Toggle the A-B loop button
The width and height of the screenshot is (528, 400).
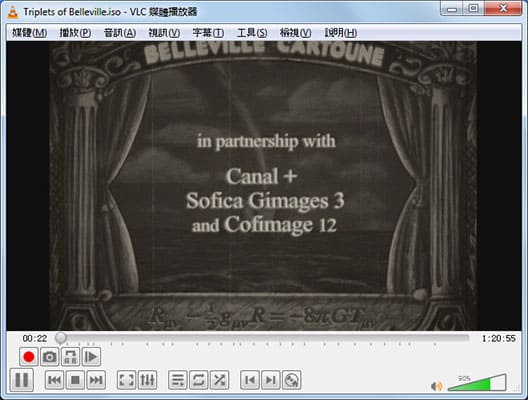pyautogui.click(x=70, y=357)
